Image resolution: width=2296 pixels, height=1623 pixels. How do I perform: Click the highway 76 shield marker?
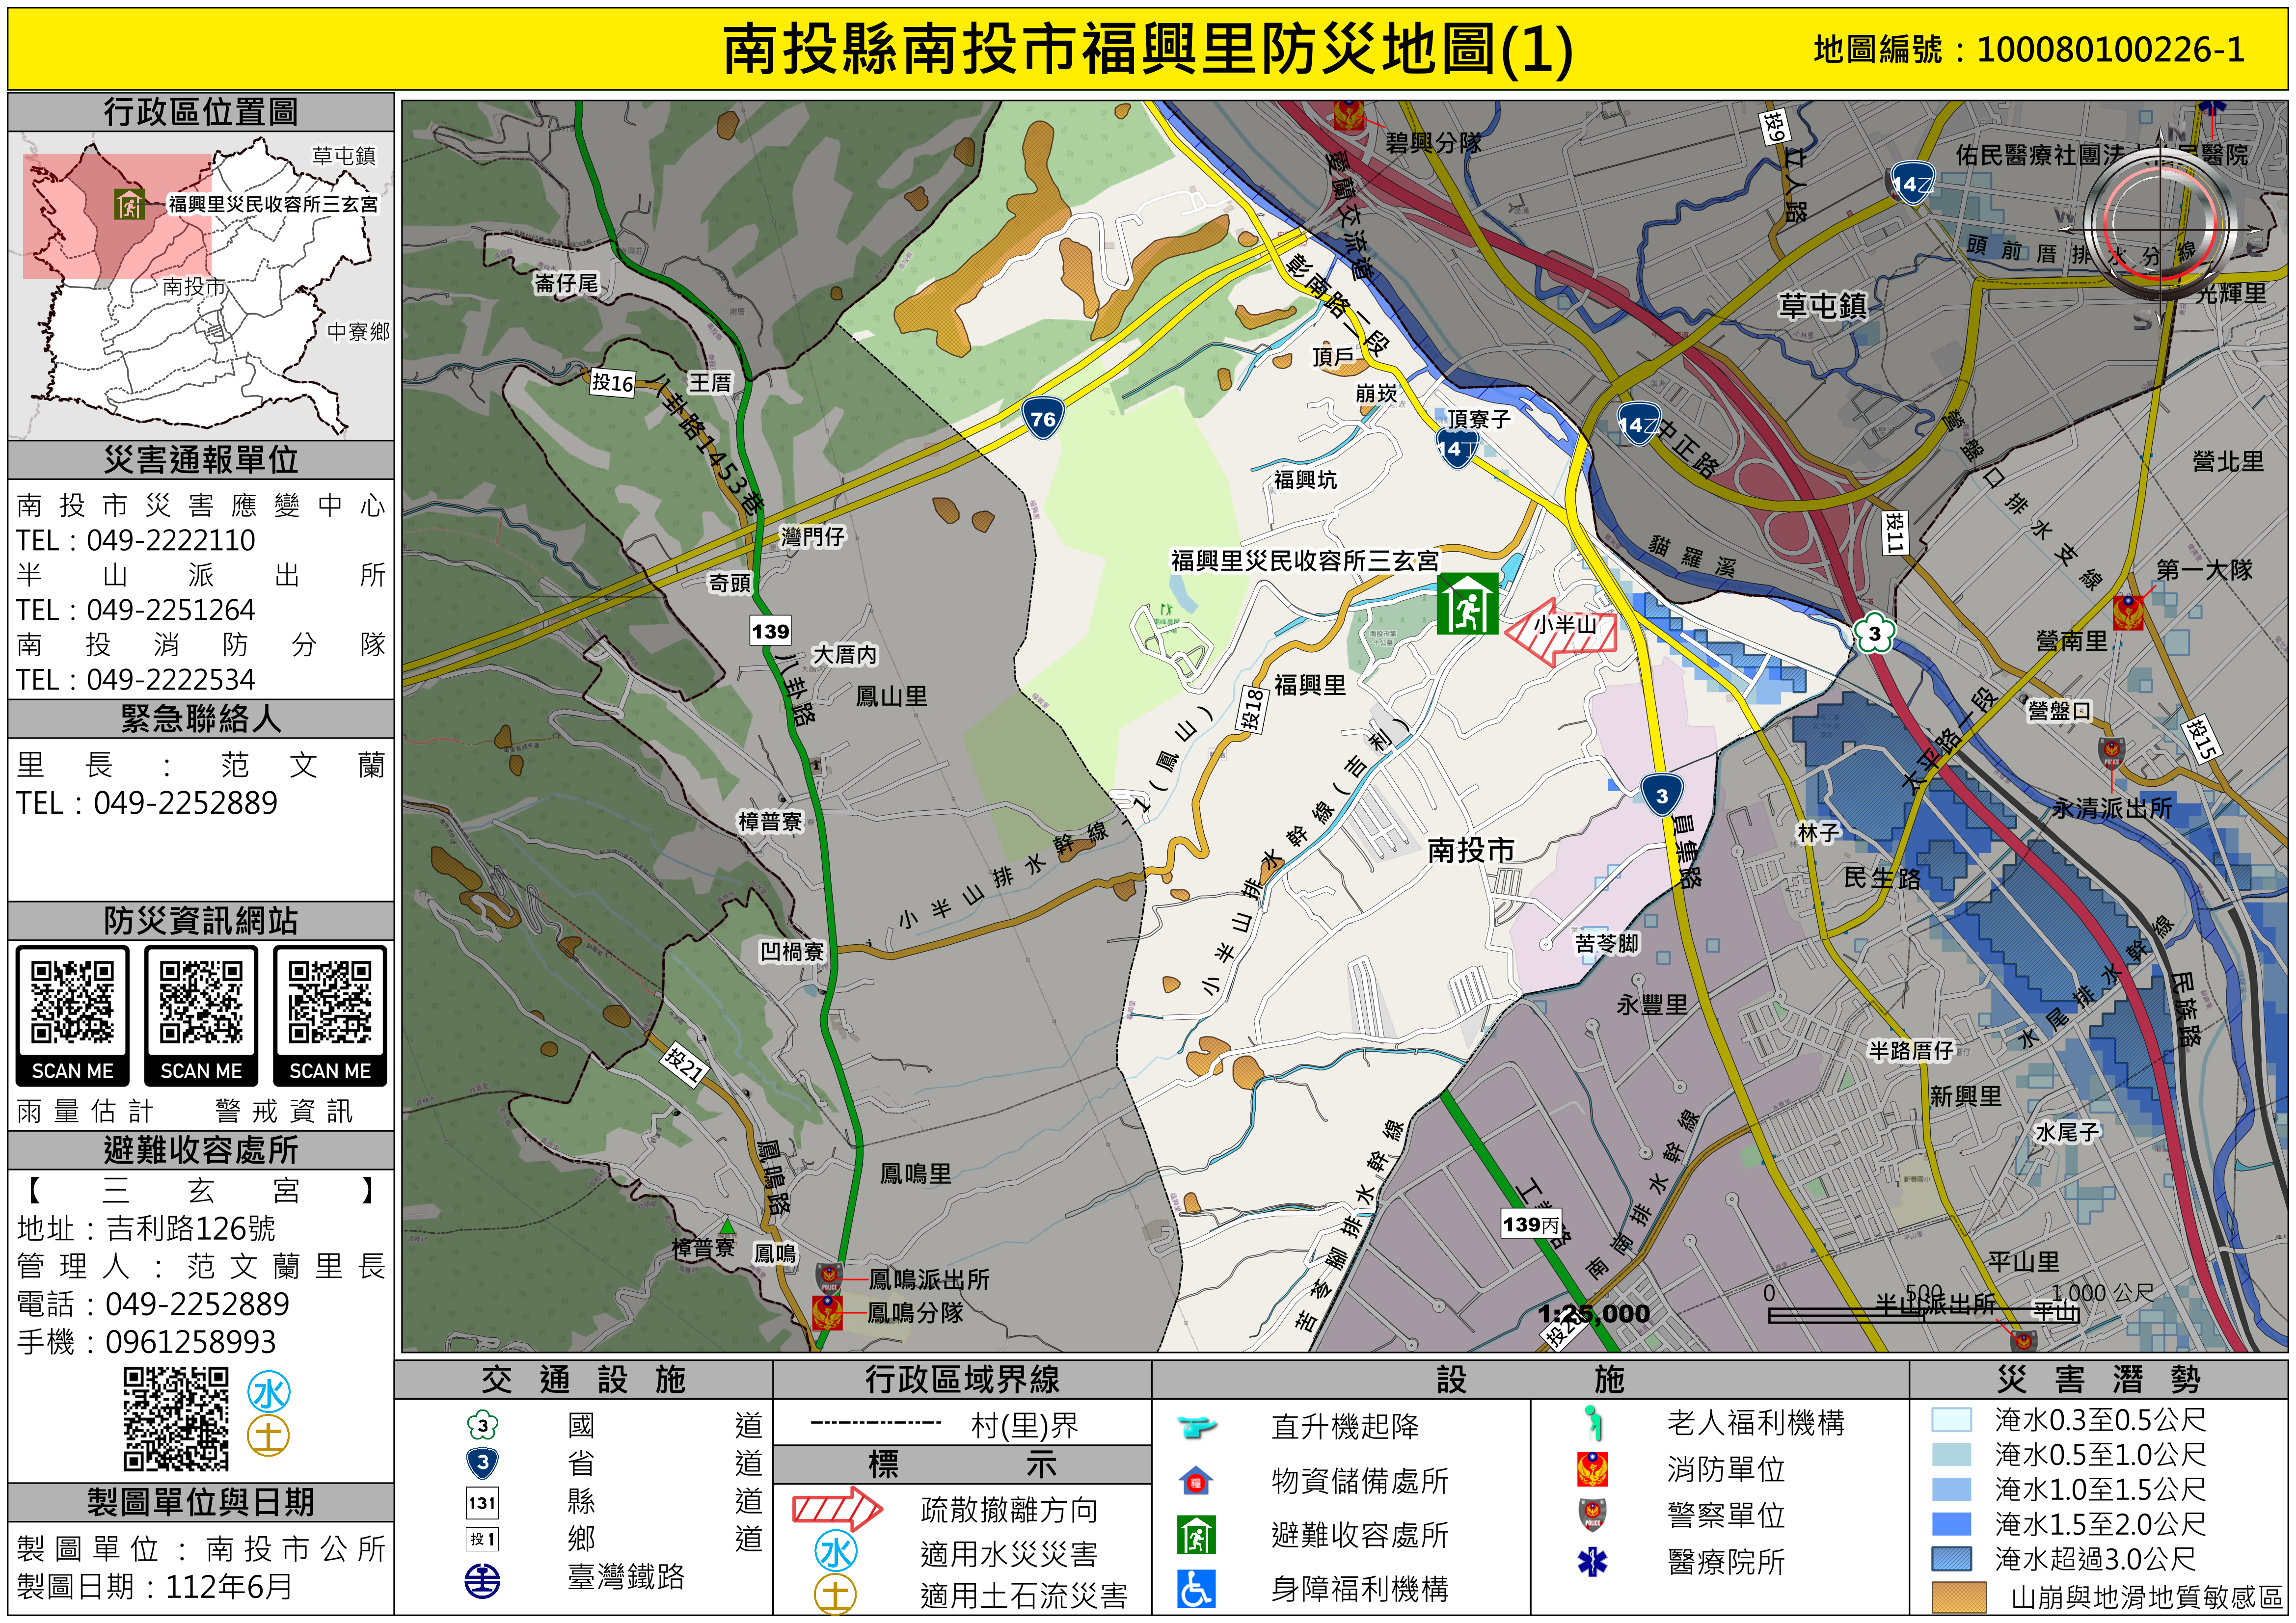[x=1042, y=418]
